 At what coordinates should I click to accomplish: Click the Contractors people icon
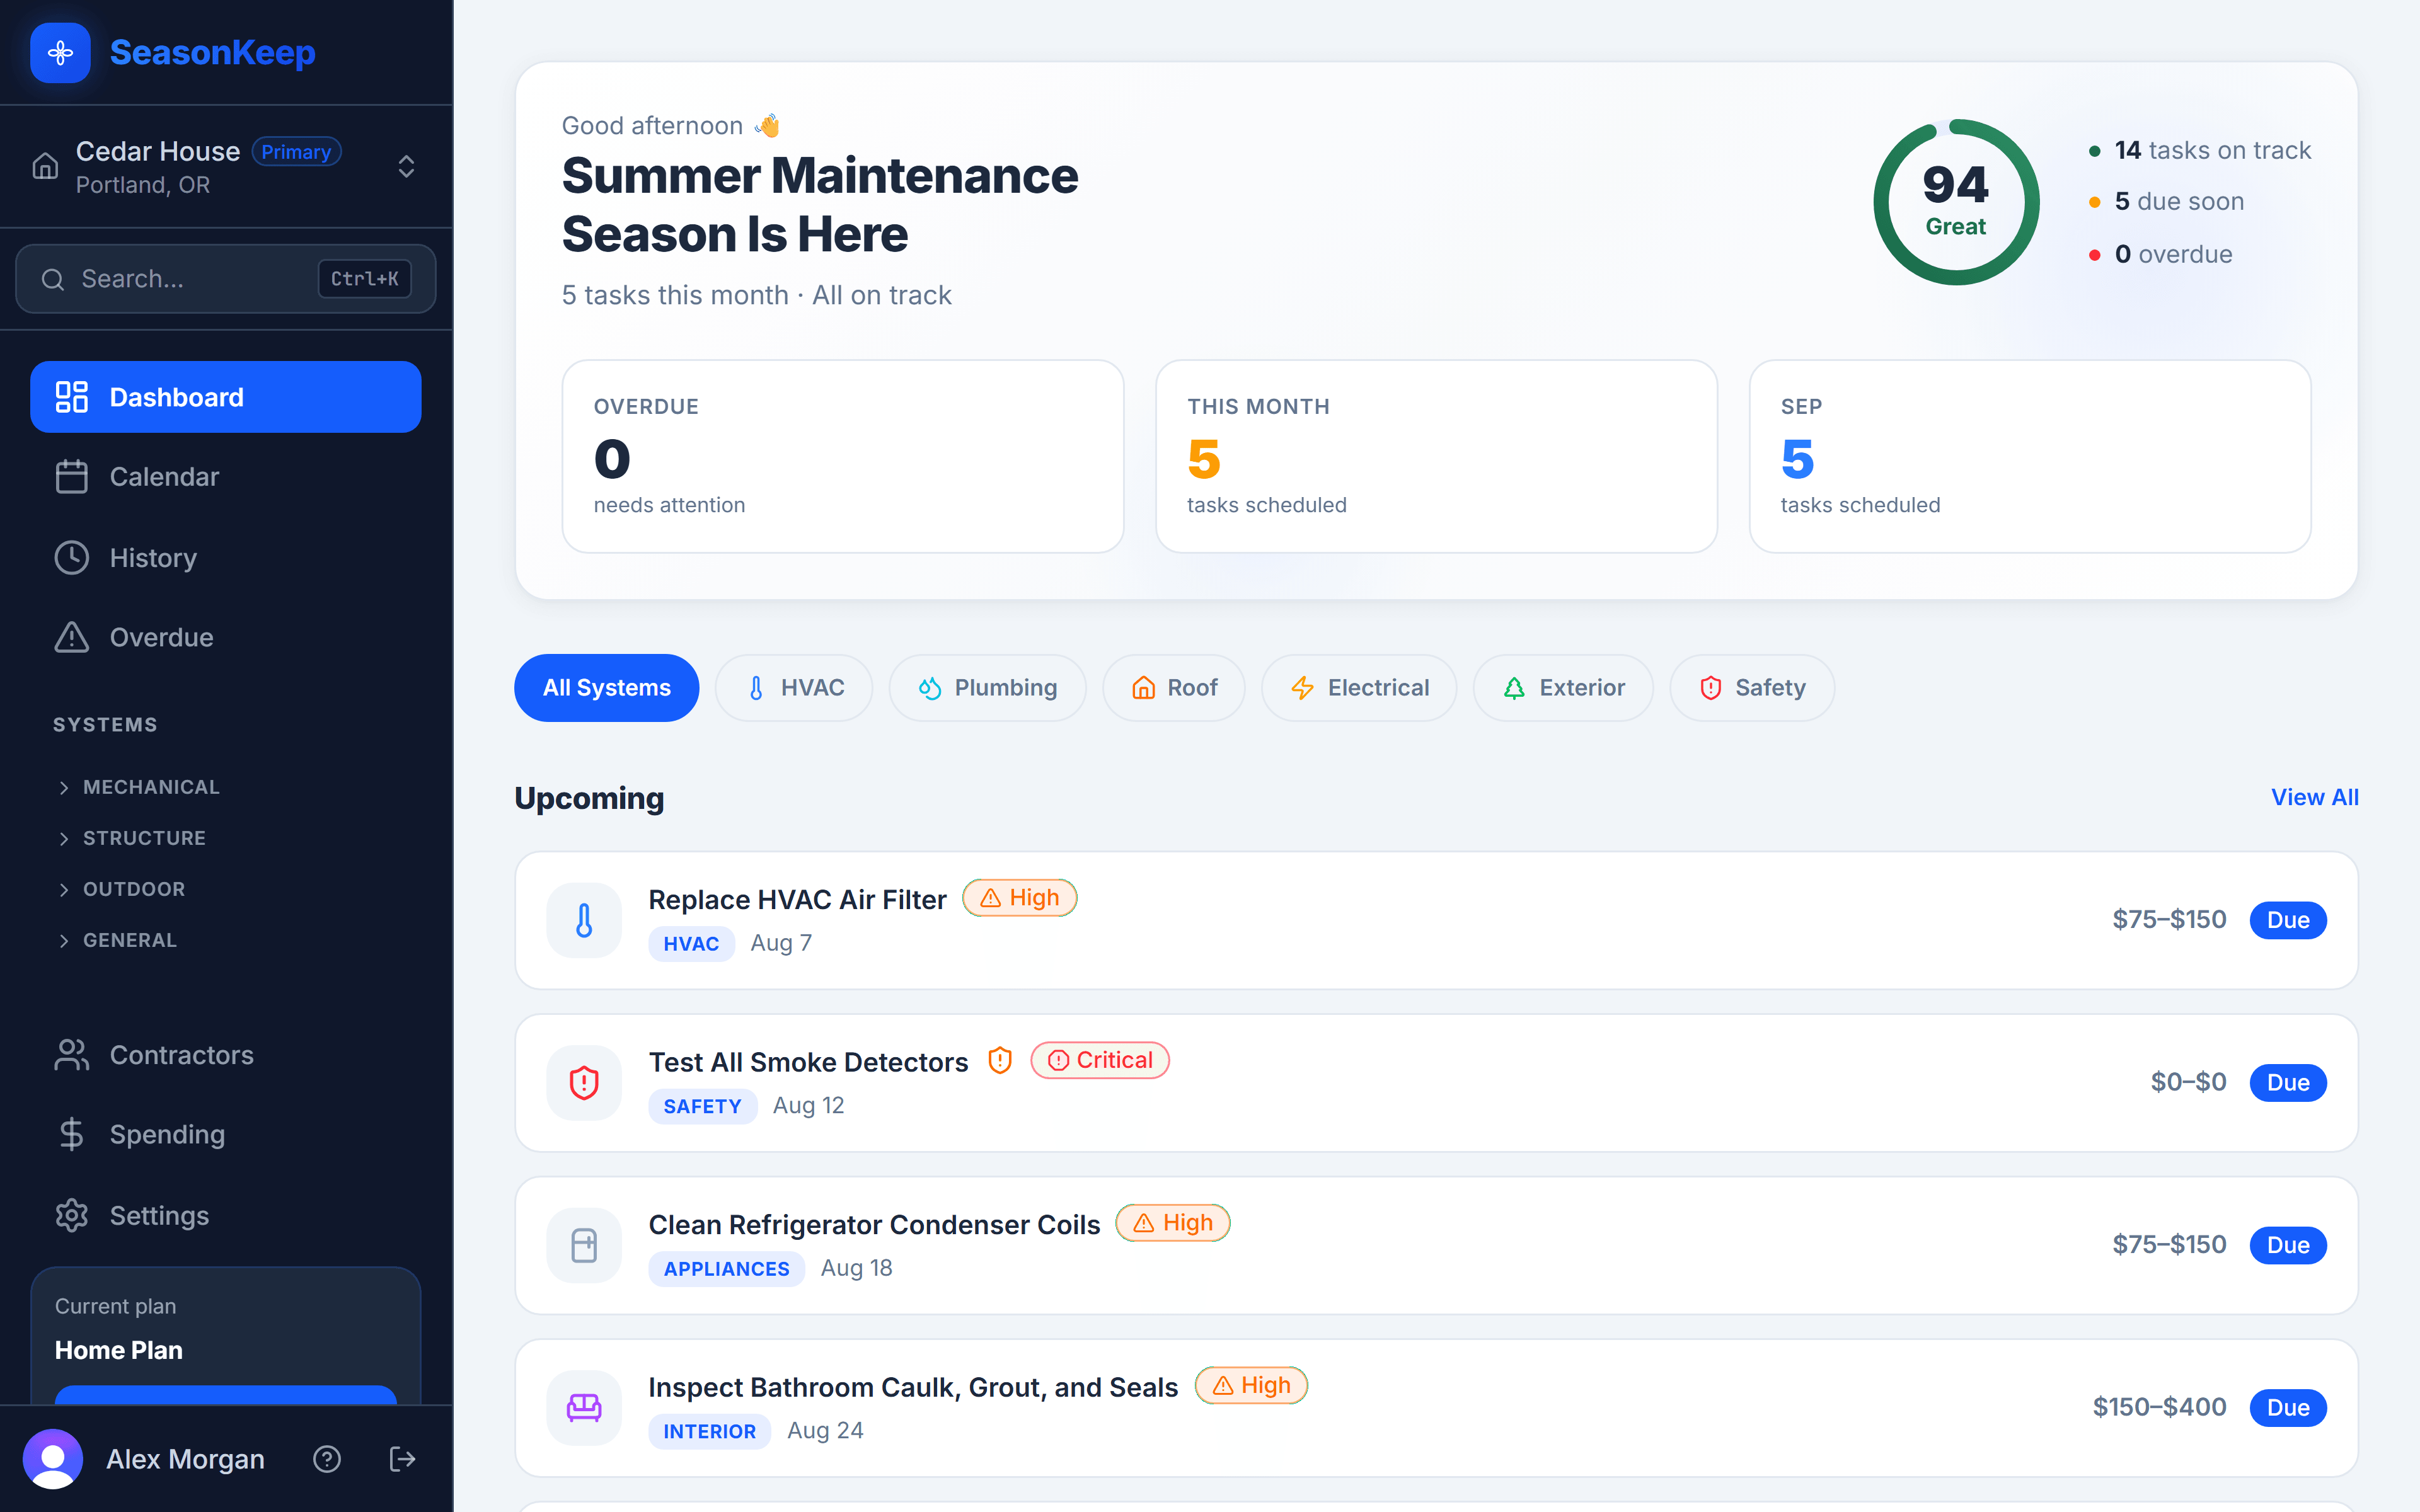pyautogui.click(x=72, y=1055)
